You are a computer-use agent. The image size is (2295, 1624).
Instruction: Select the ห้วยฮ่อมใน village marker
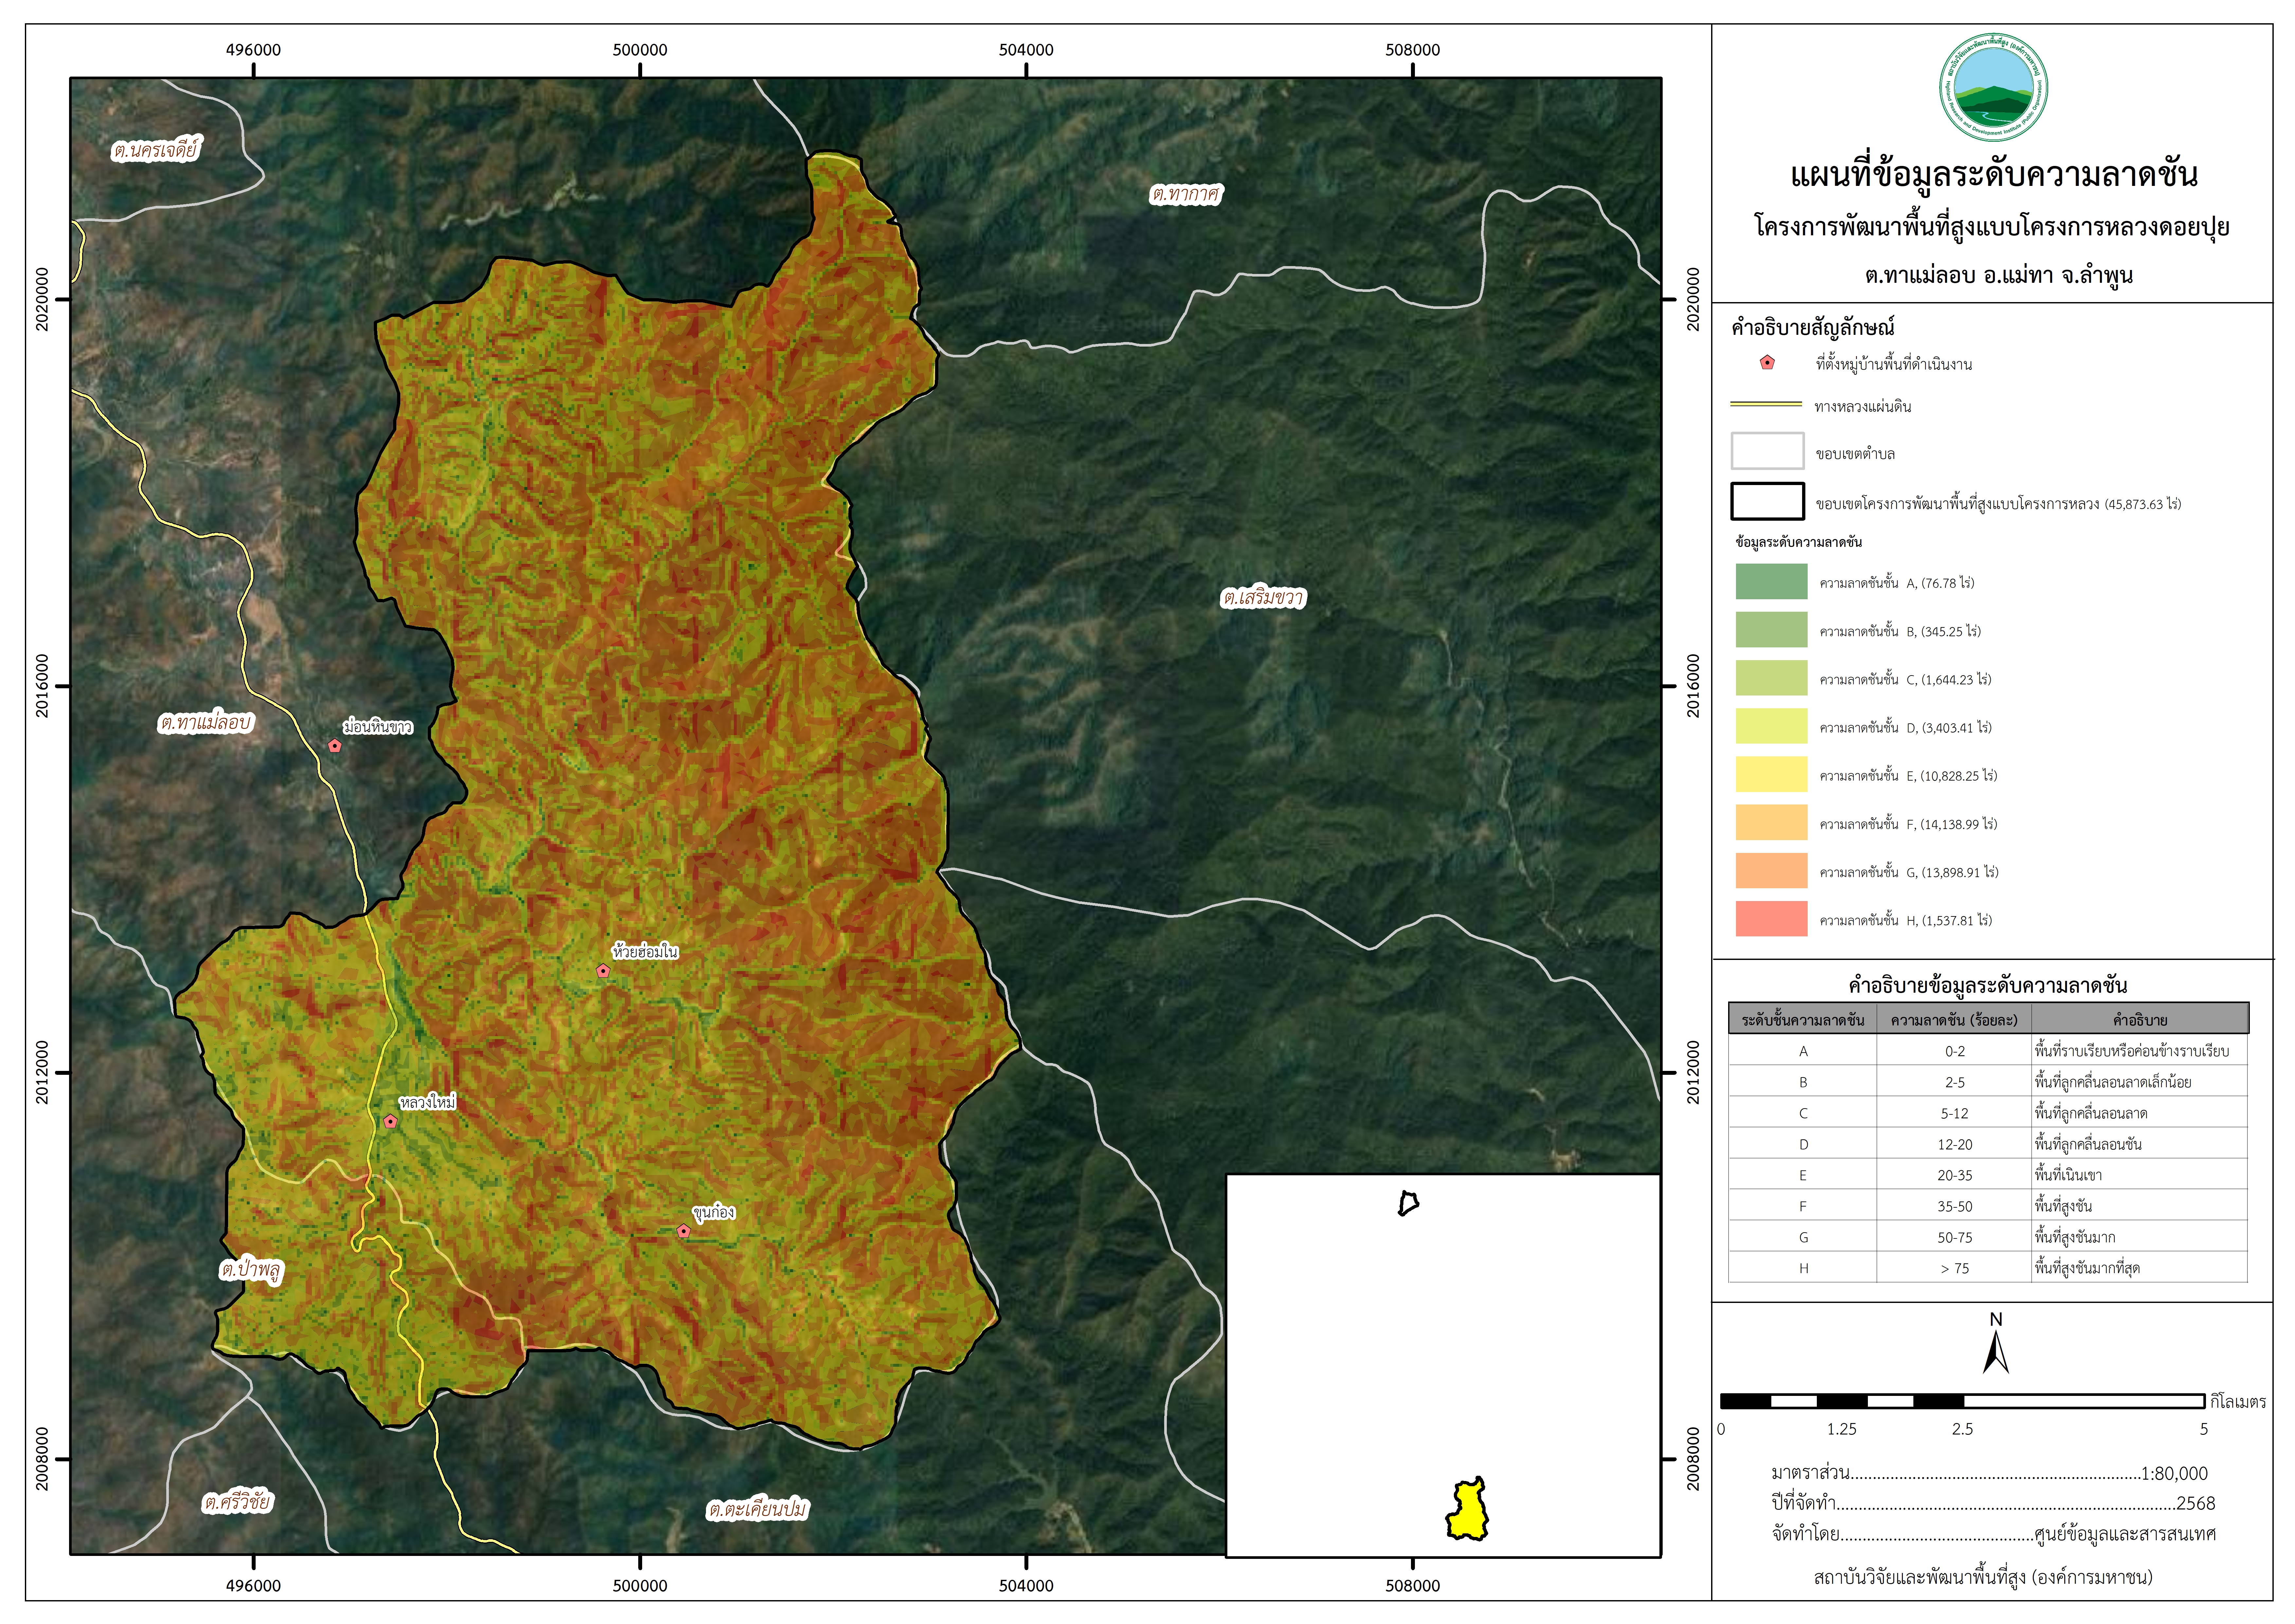point(603,971)
